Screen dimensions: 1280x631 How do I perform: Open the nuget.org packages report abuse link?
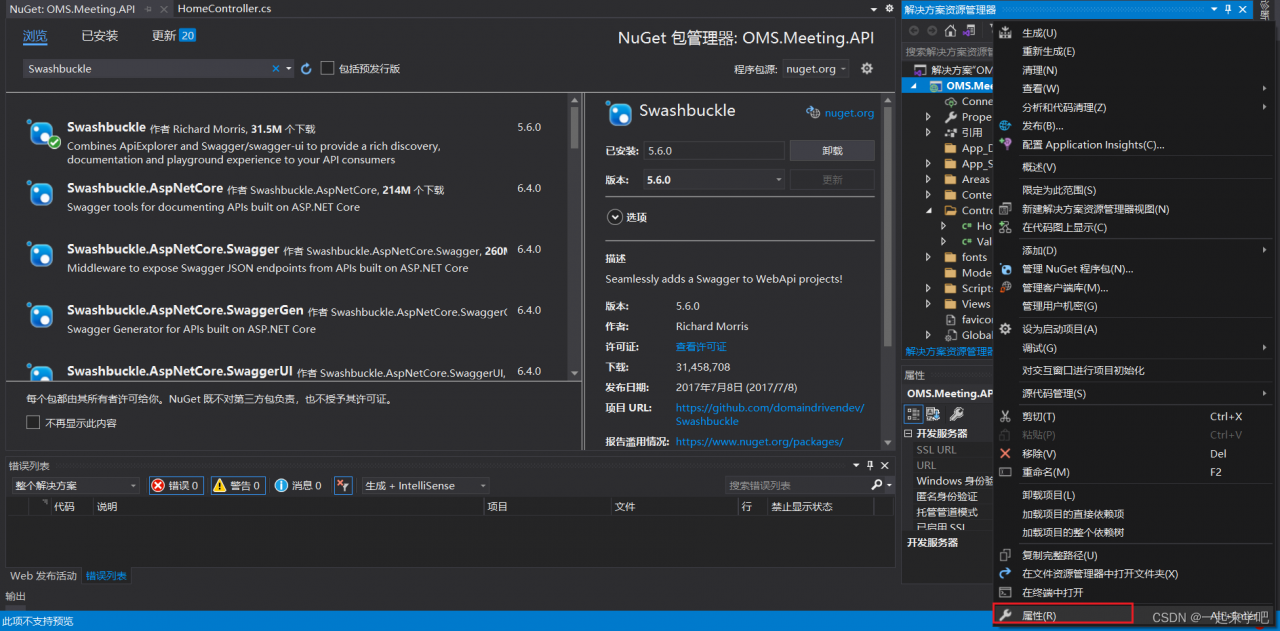tap(759, 441)
